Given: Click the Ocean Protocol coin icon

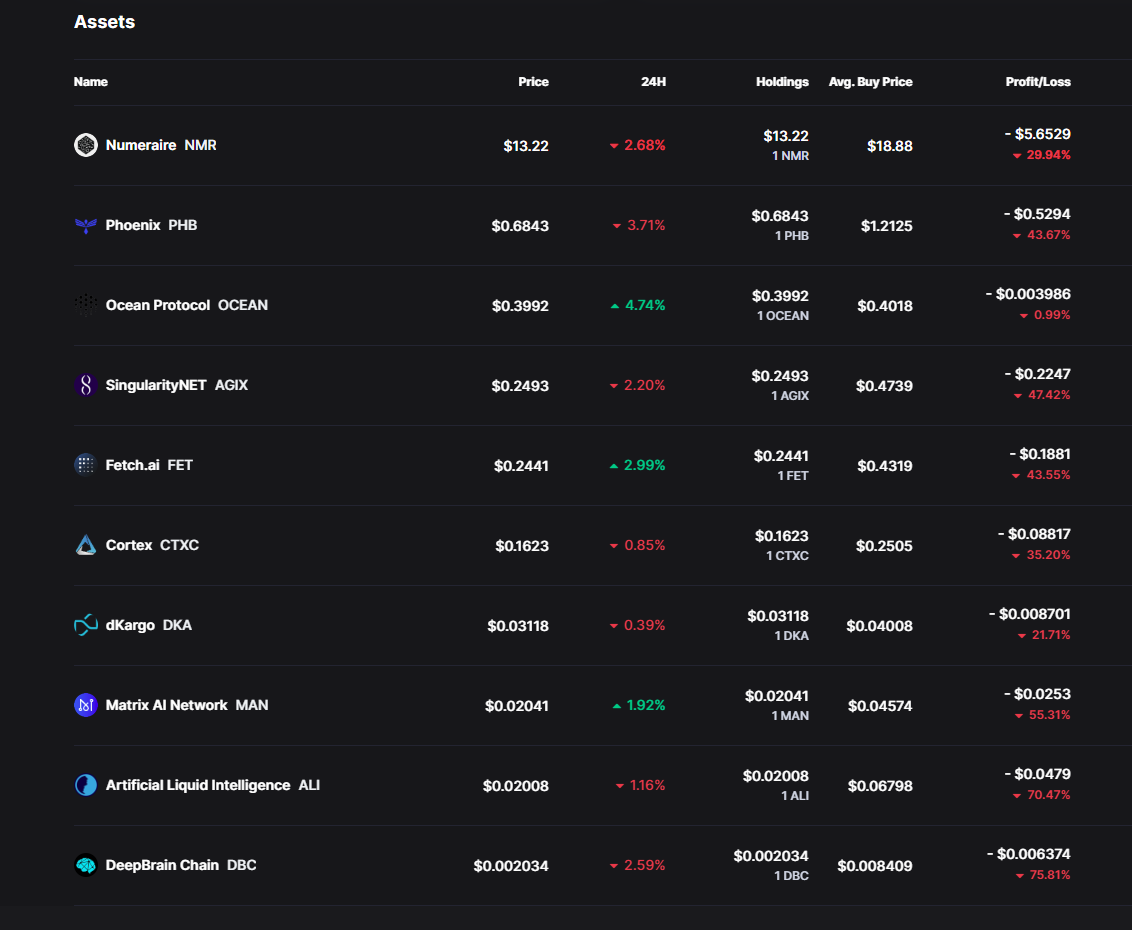Looking at the screenshot, I should point(86,305).
